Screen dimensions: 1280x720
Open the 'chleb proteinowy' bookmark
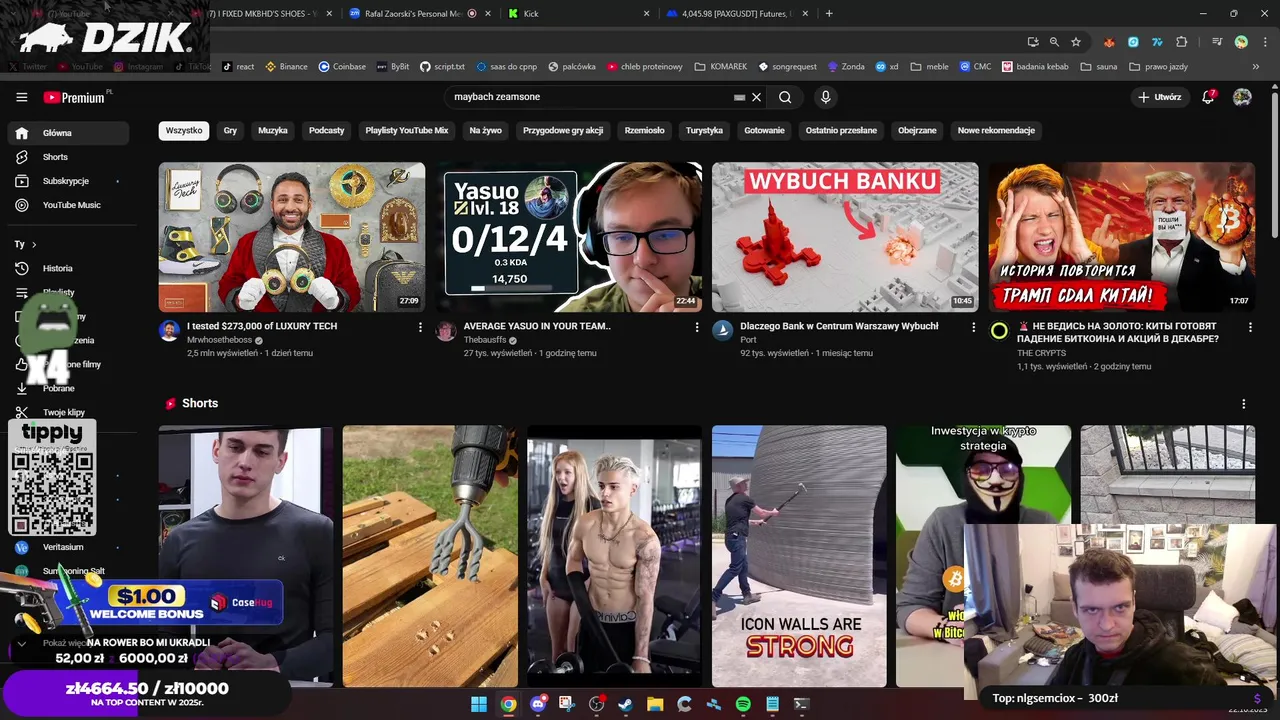point(644,67)
